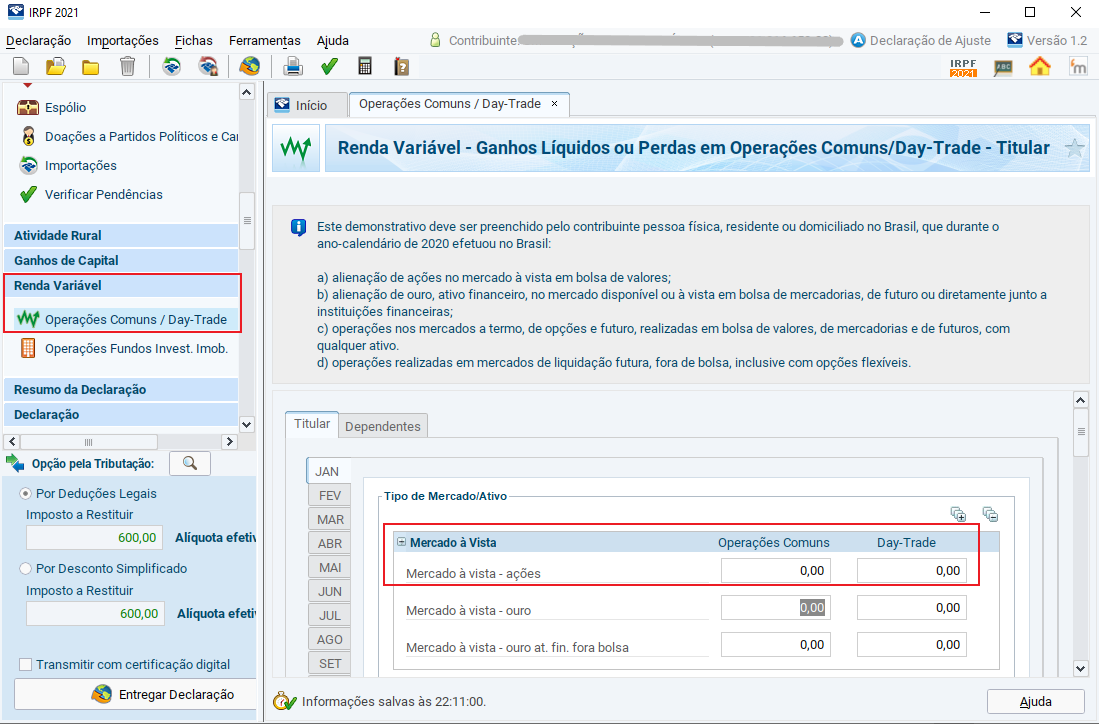Screen dimensions: 1099x724
Task: Expand the Resumo da Declaração section
Action: pyautogui.click(x=80, y=389)
